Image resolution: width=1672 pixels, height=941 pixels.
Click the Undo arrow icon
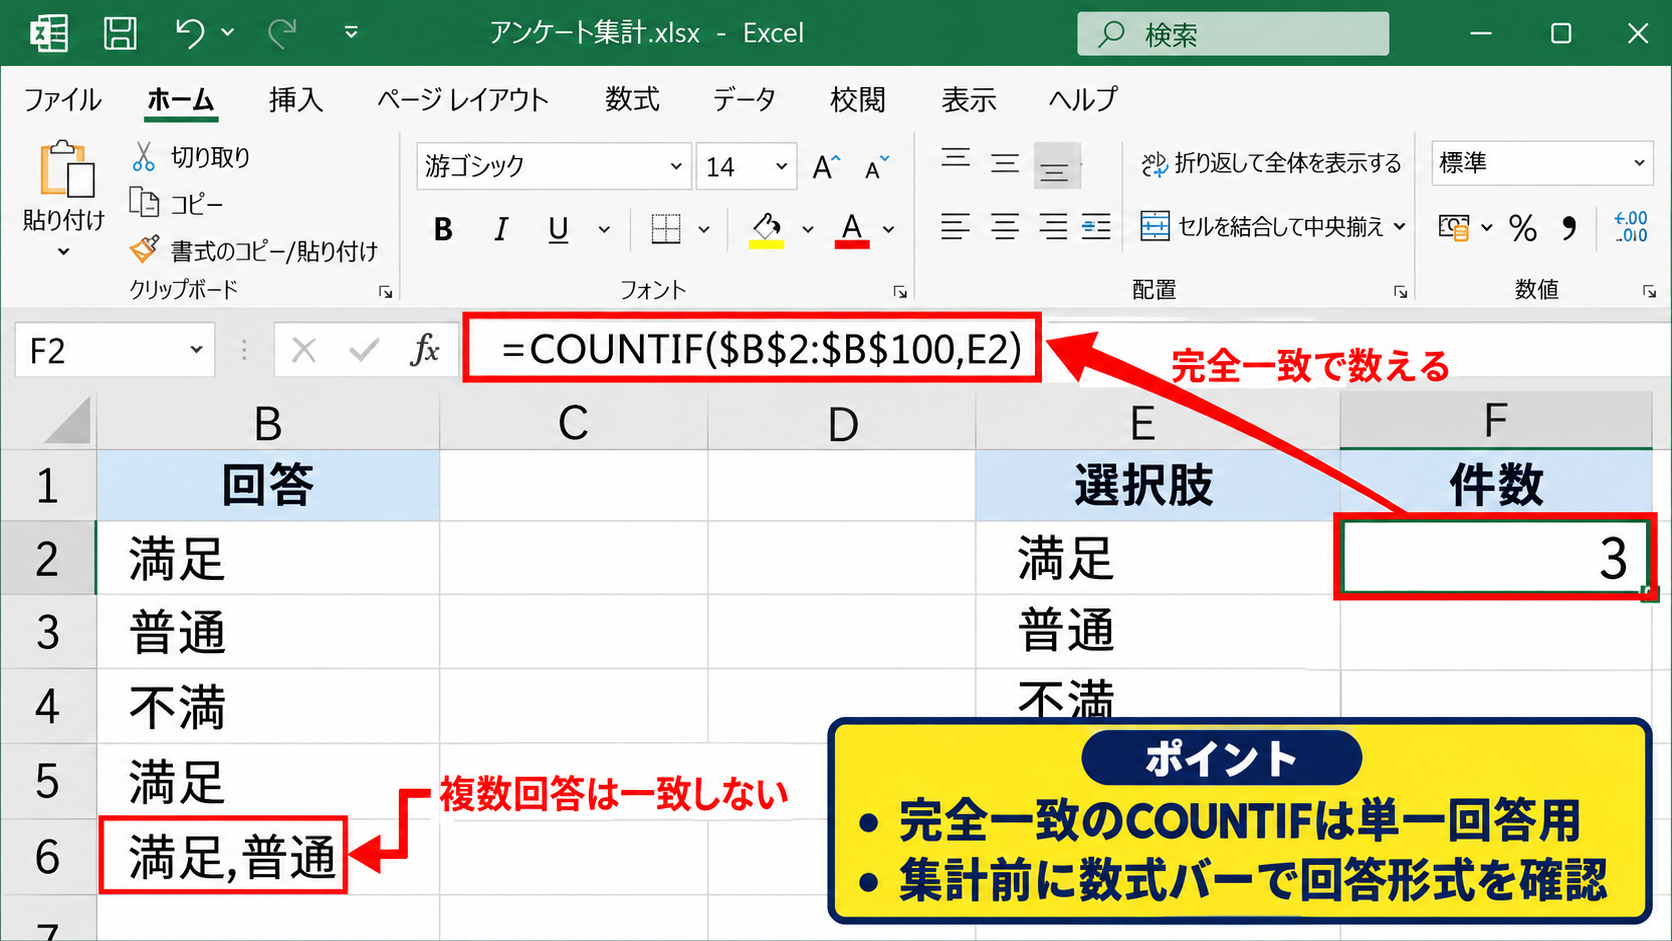click(x=190, y=33)
